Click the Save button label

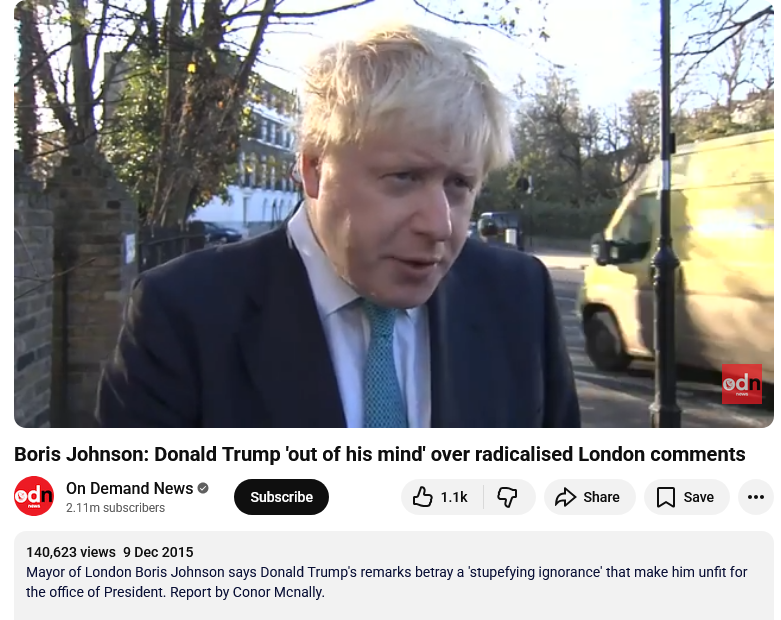[x=698, y=497]
